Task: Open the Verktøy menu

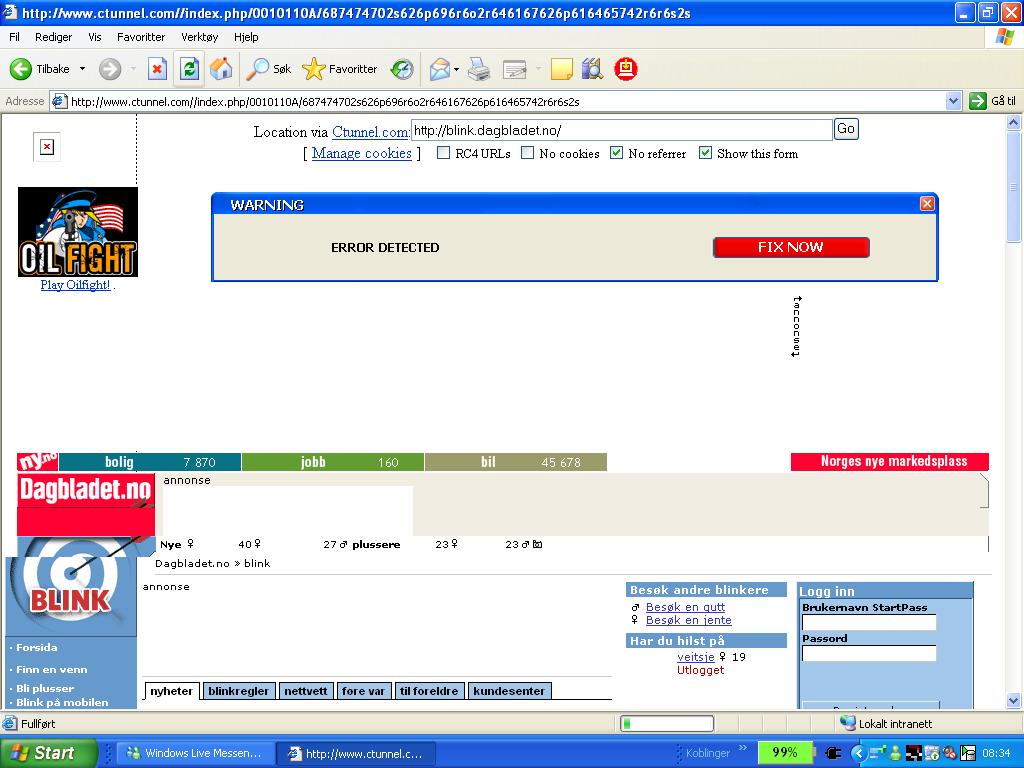Action: coord(200,37)
